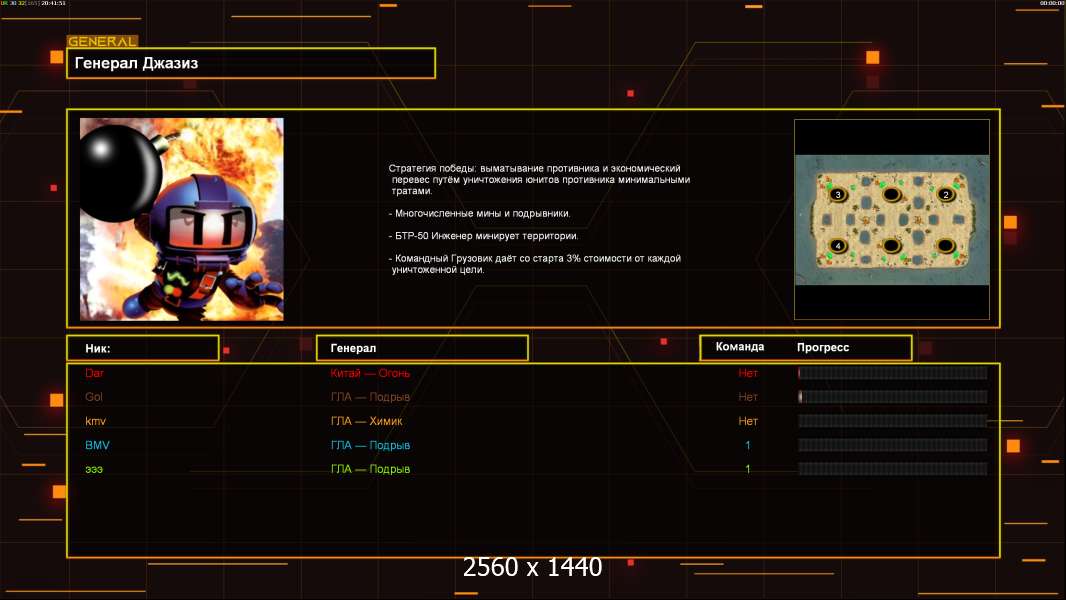Select player nickname 'BMV'
Screen dimensions: 1066x600
(97, 445)
